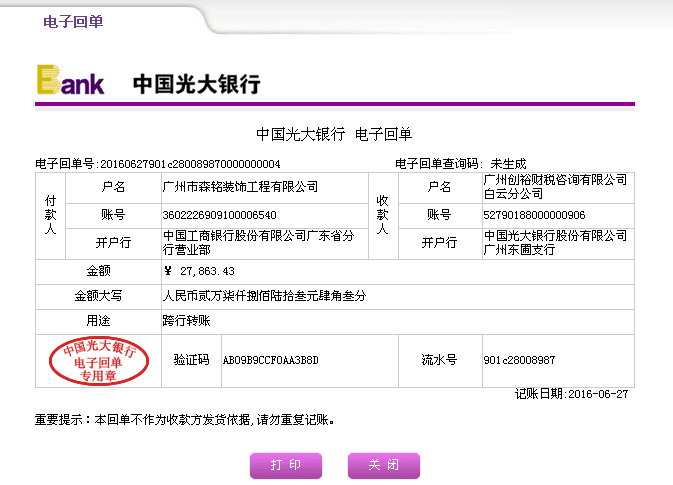Click the 未生成 query code status

coord(508,164)
